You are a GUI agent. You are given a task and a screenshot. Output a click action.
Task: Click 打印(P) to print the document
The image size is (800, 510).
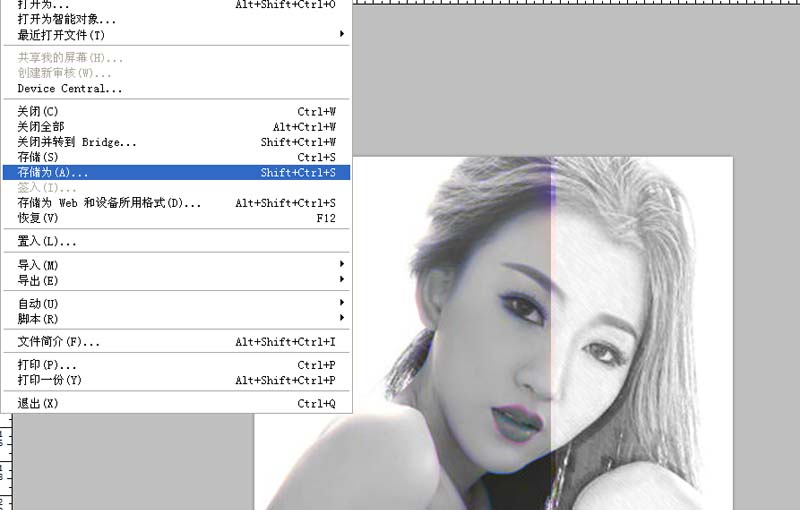(47, 365)
